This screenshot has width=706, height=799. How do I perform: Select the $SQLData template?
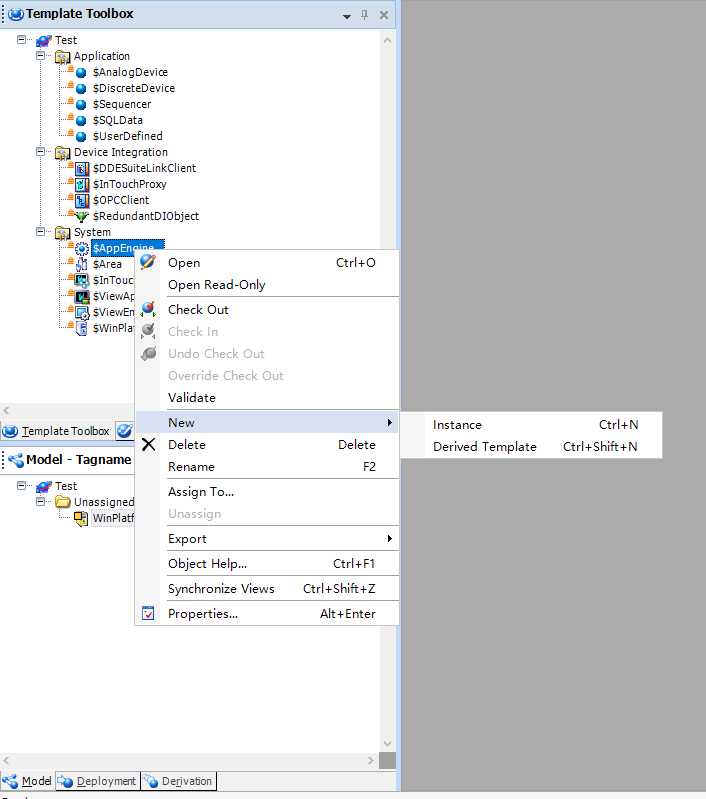(117, 120)
